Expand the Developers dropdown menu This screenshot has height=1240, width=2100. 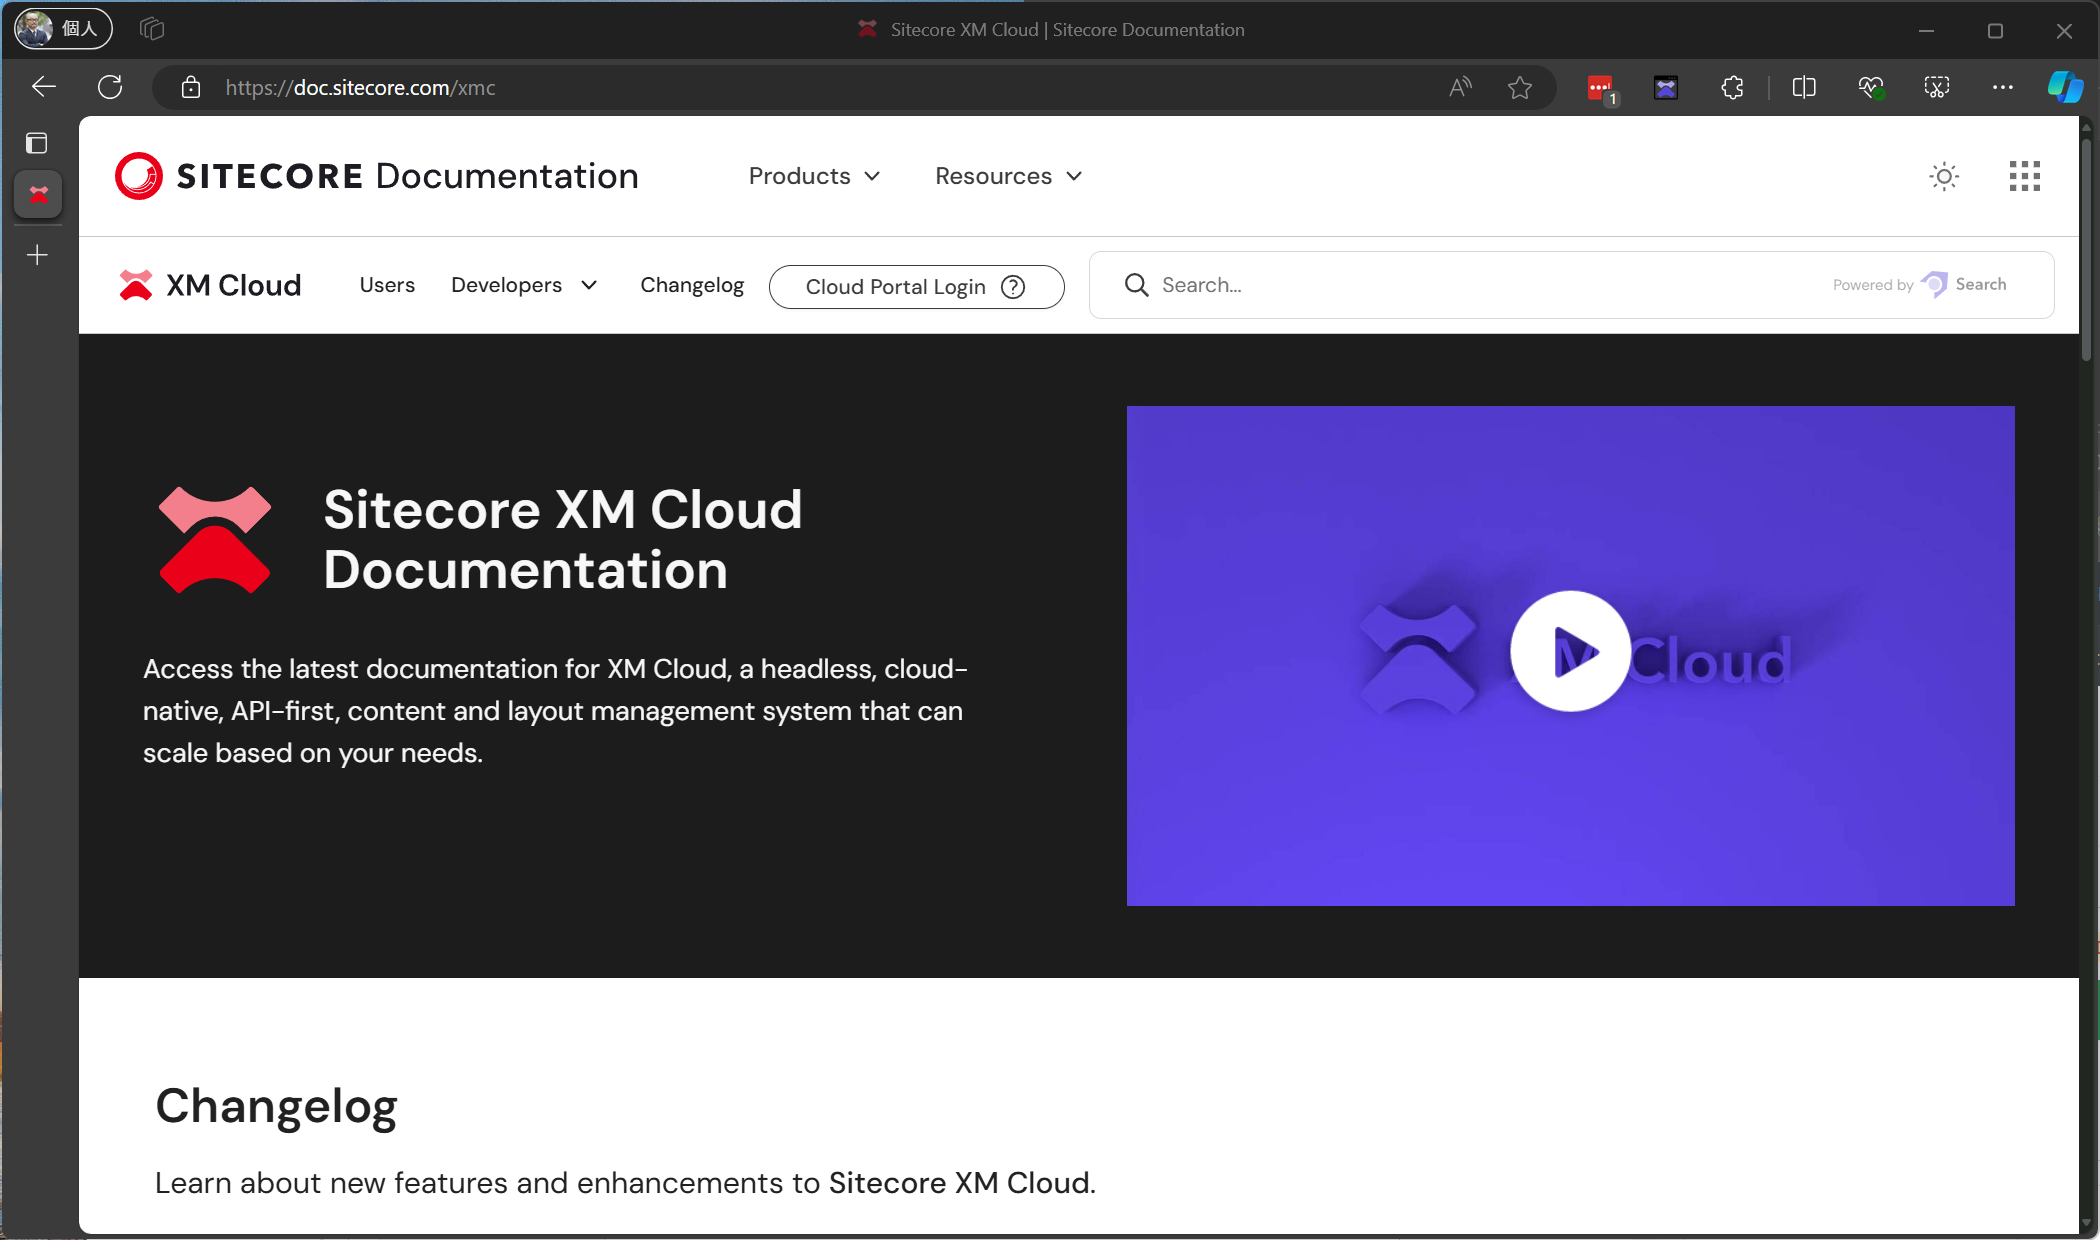(x=524, y=285)
